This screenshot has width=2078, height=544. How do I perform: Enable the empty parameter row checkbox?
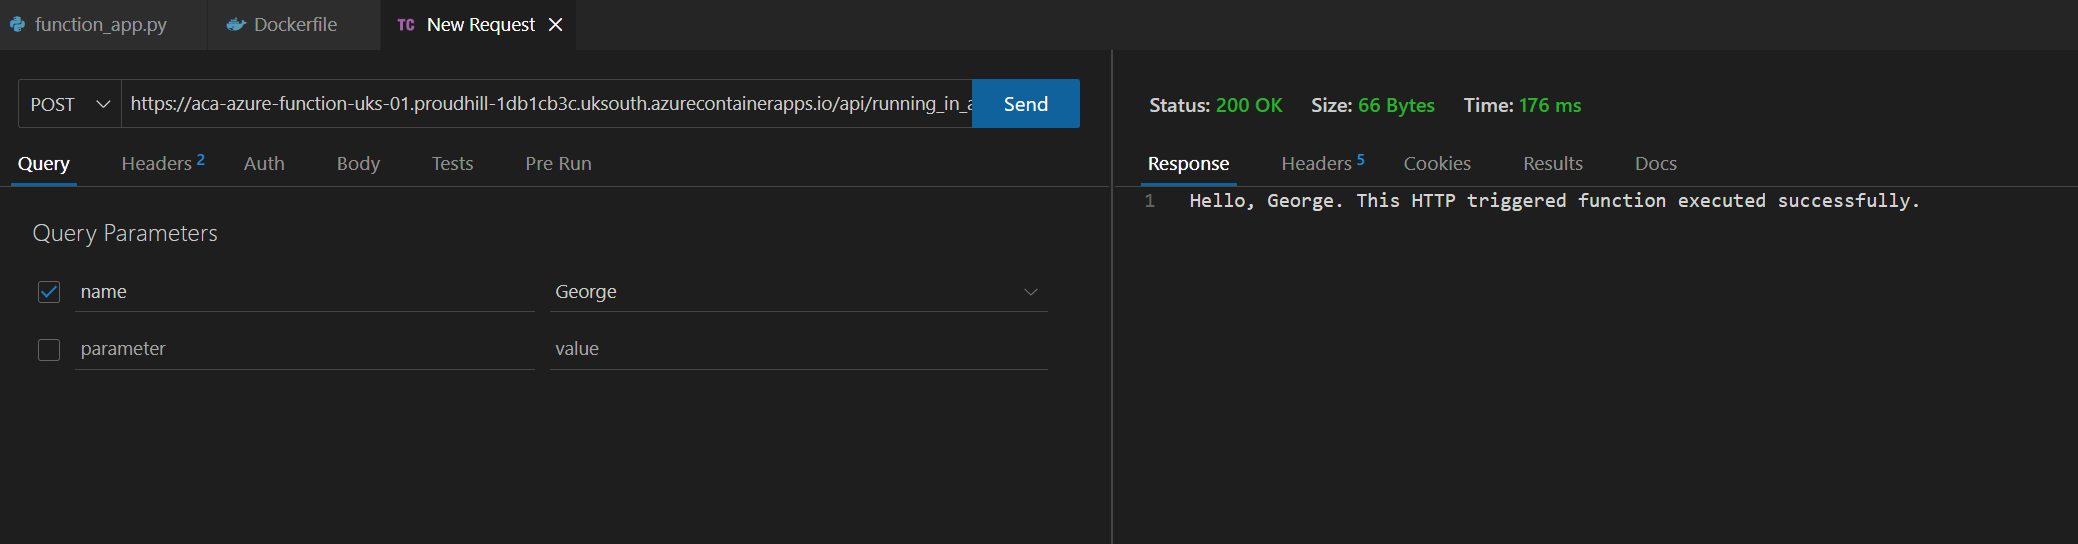tap(49, 349)
